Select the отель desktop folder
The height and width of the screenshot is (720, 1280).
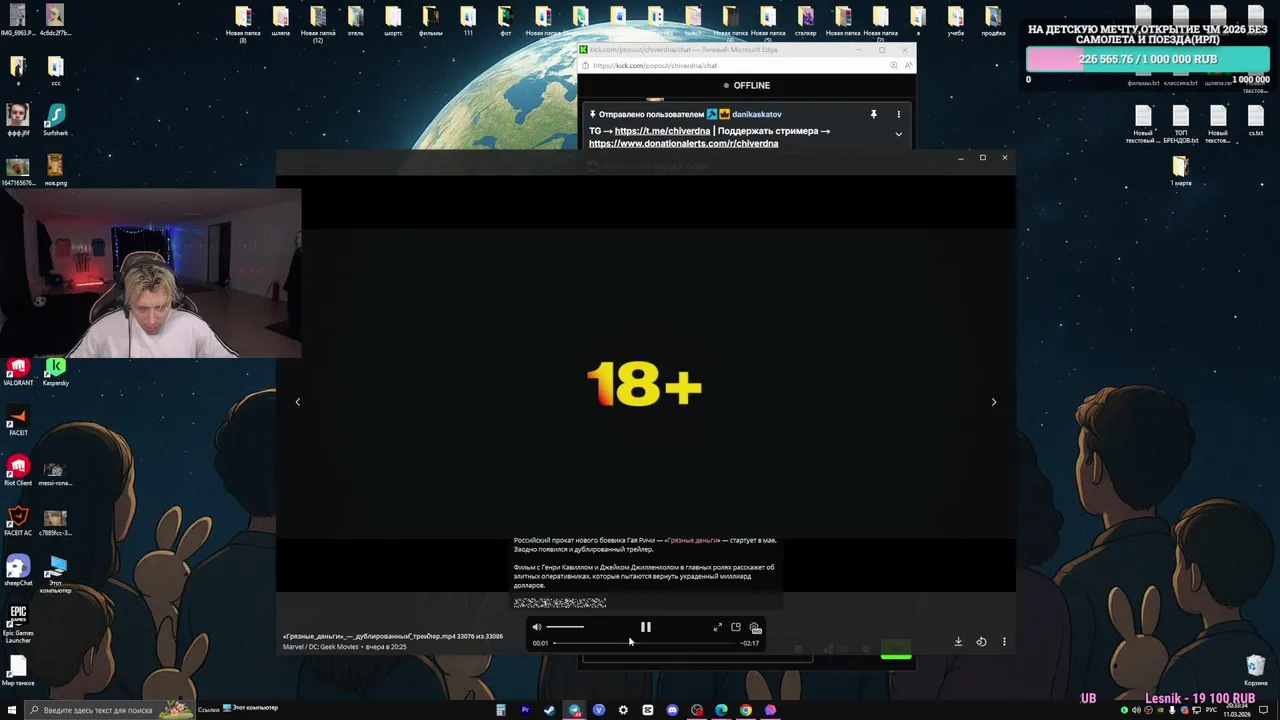tap(355, 22)
